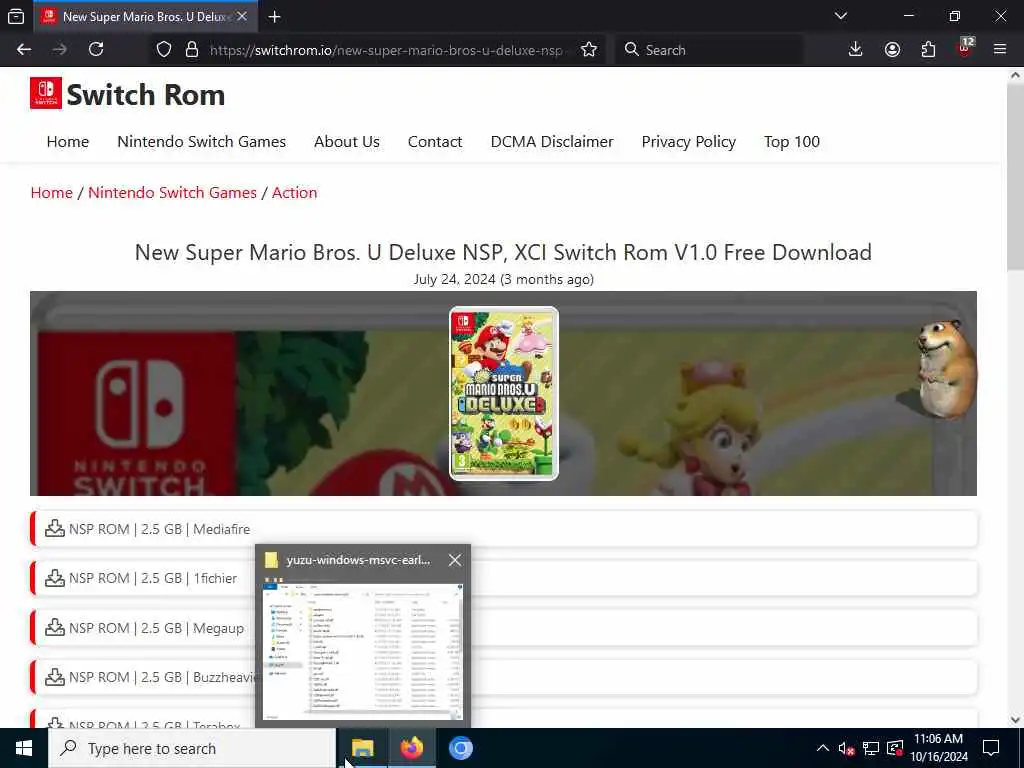
Task: Open a new browser tab
Action: [274, 16]
